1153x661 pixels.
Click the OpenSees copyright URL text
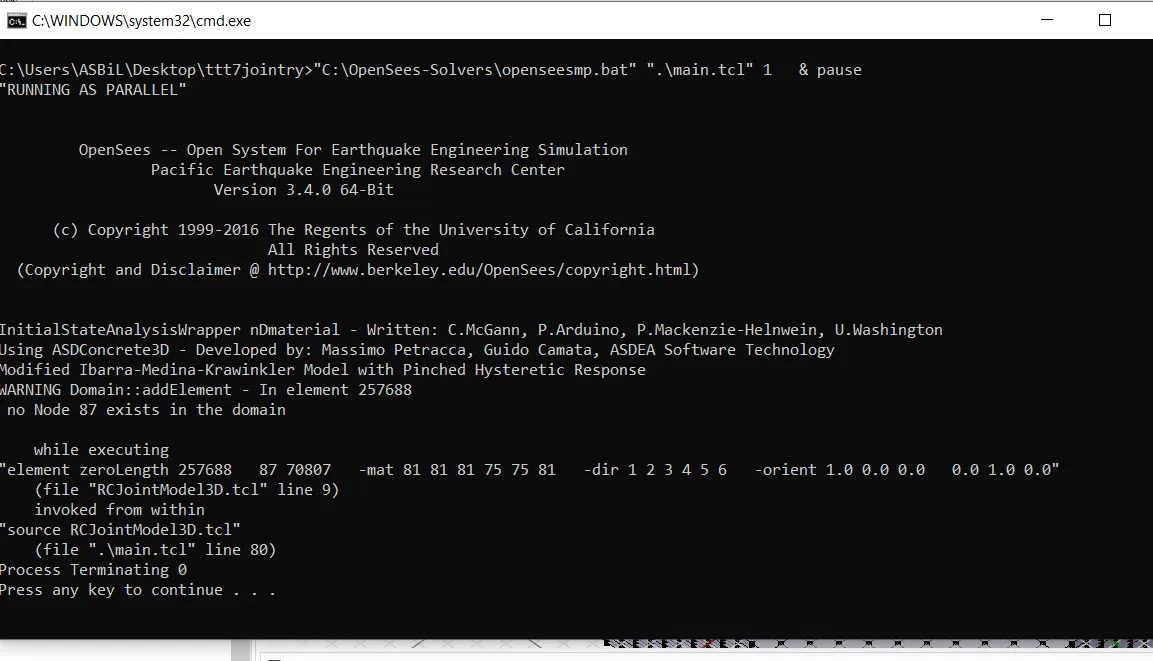(482, 270)
